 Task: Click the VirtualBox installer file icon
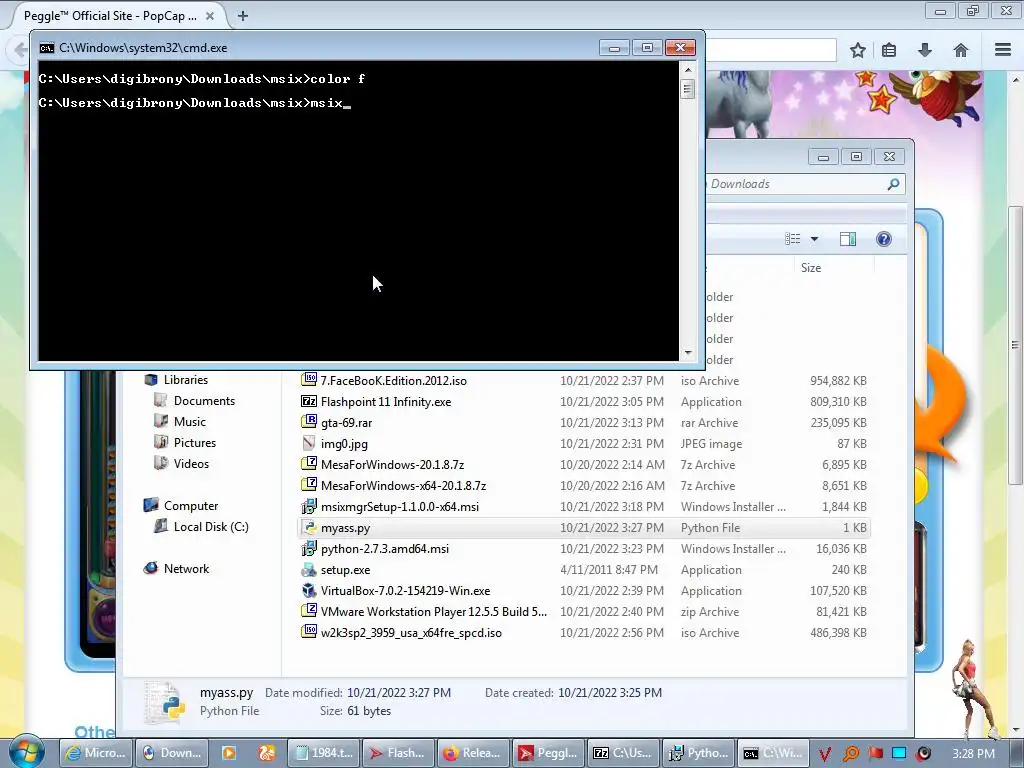[309, 590]
